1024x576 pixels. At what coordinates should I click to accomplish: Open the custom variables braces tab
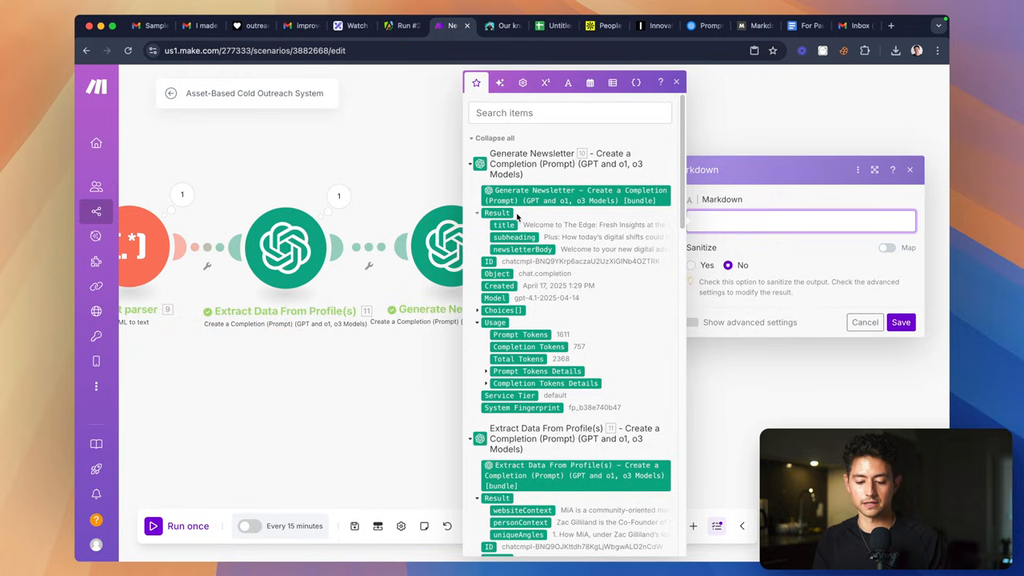coord(636,82)
